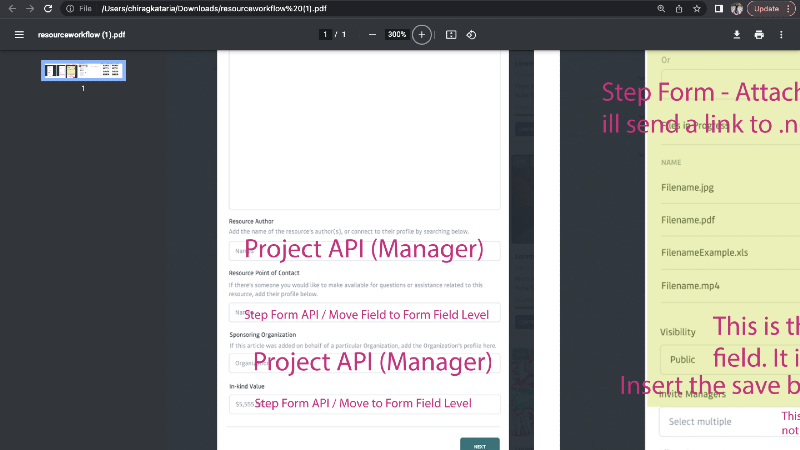The width and height of the screenshot is (800, 450).
Task: Download the PDF file
Action: click(737, 35)
